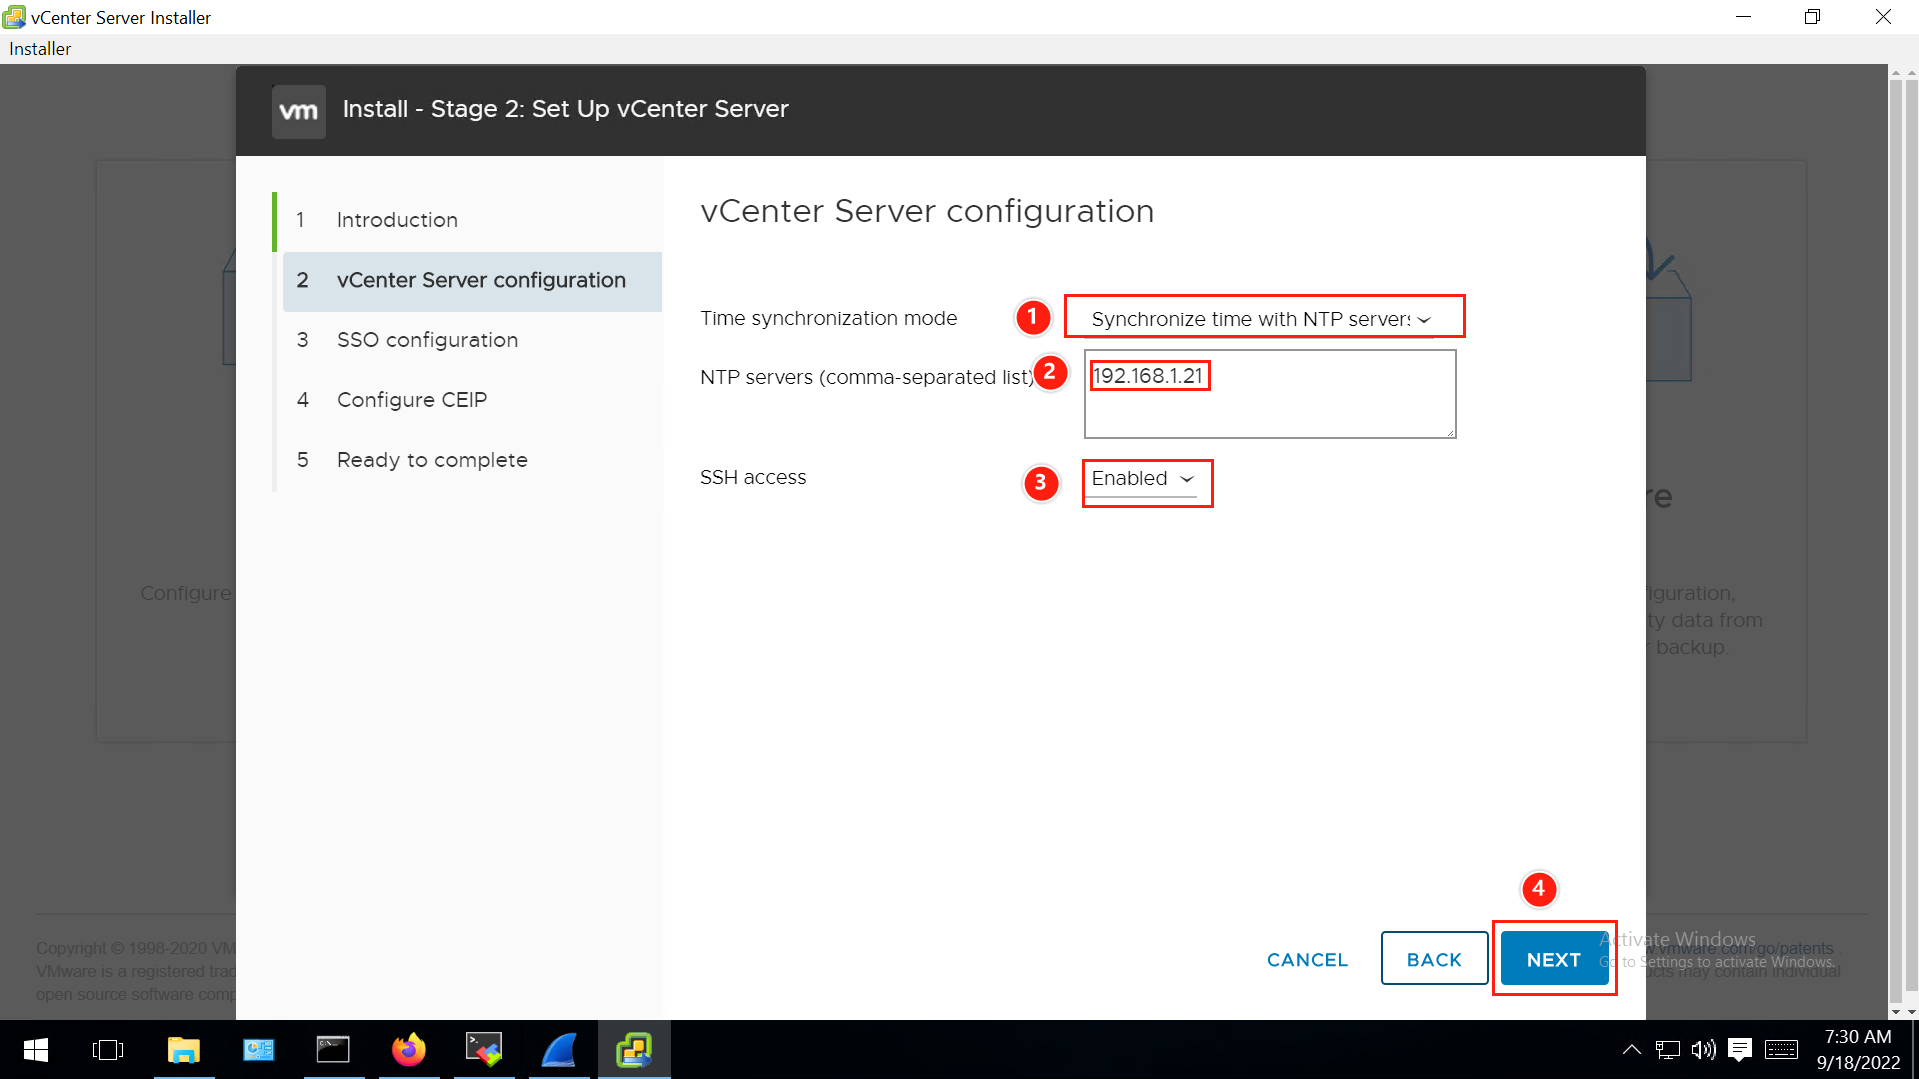Screen dimensions: 1919x1079
Task: Click the Time synchronization mode label
Action: pos(828,318)
